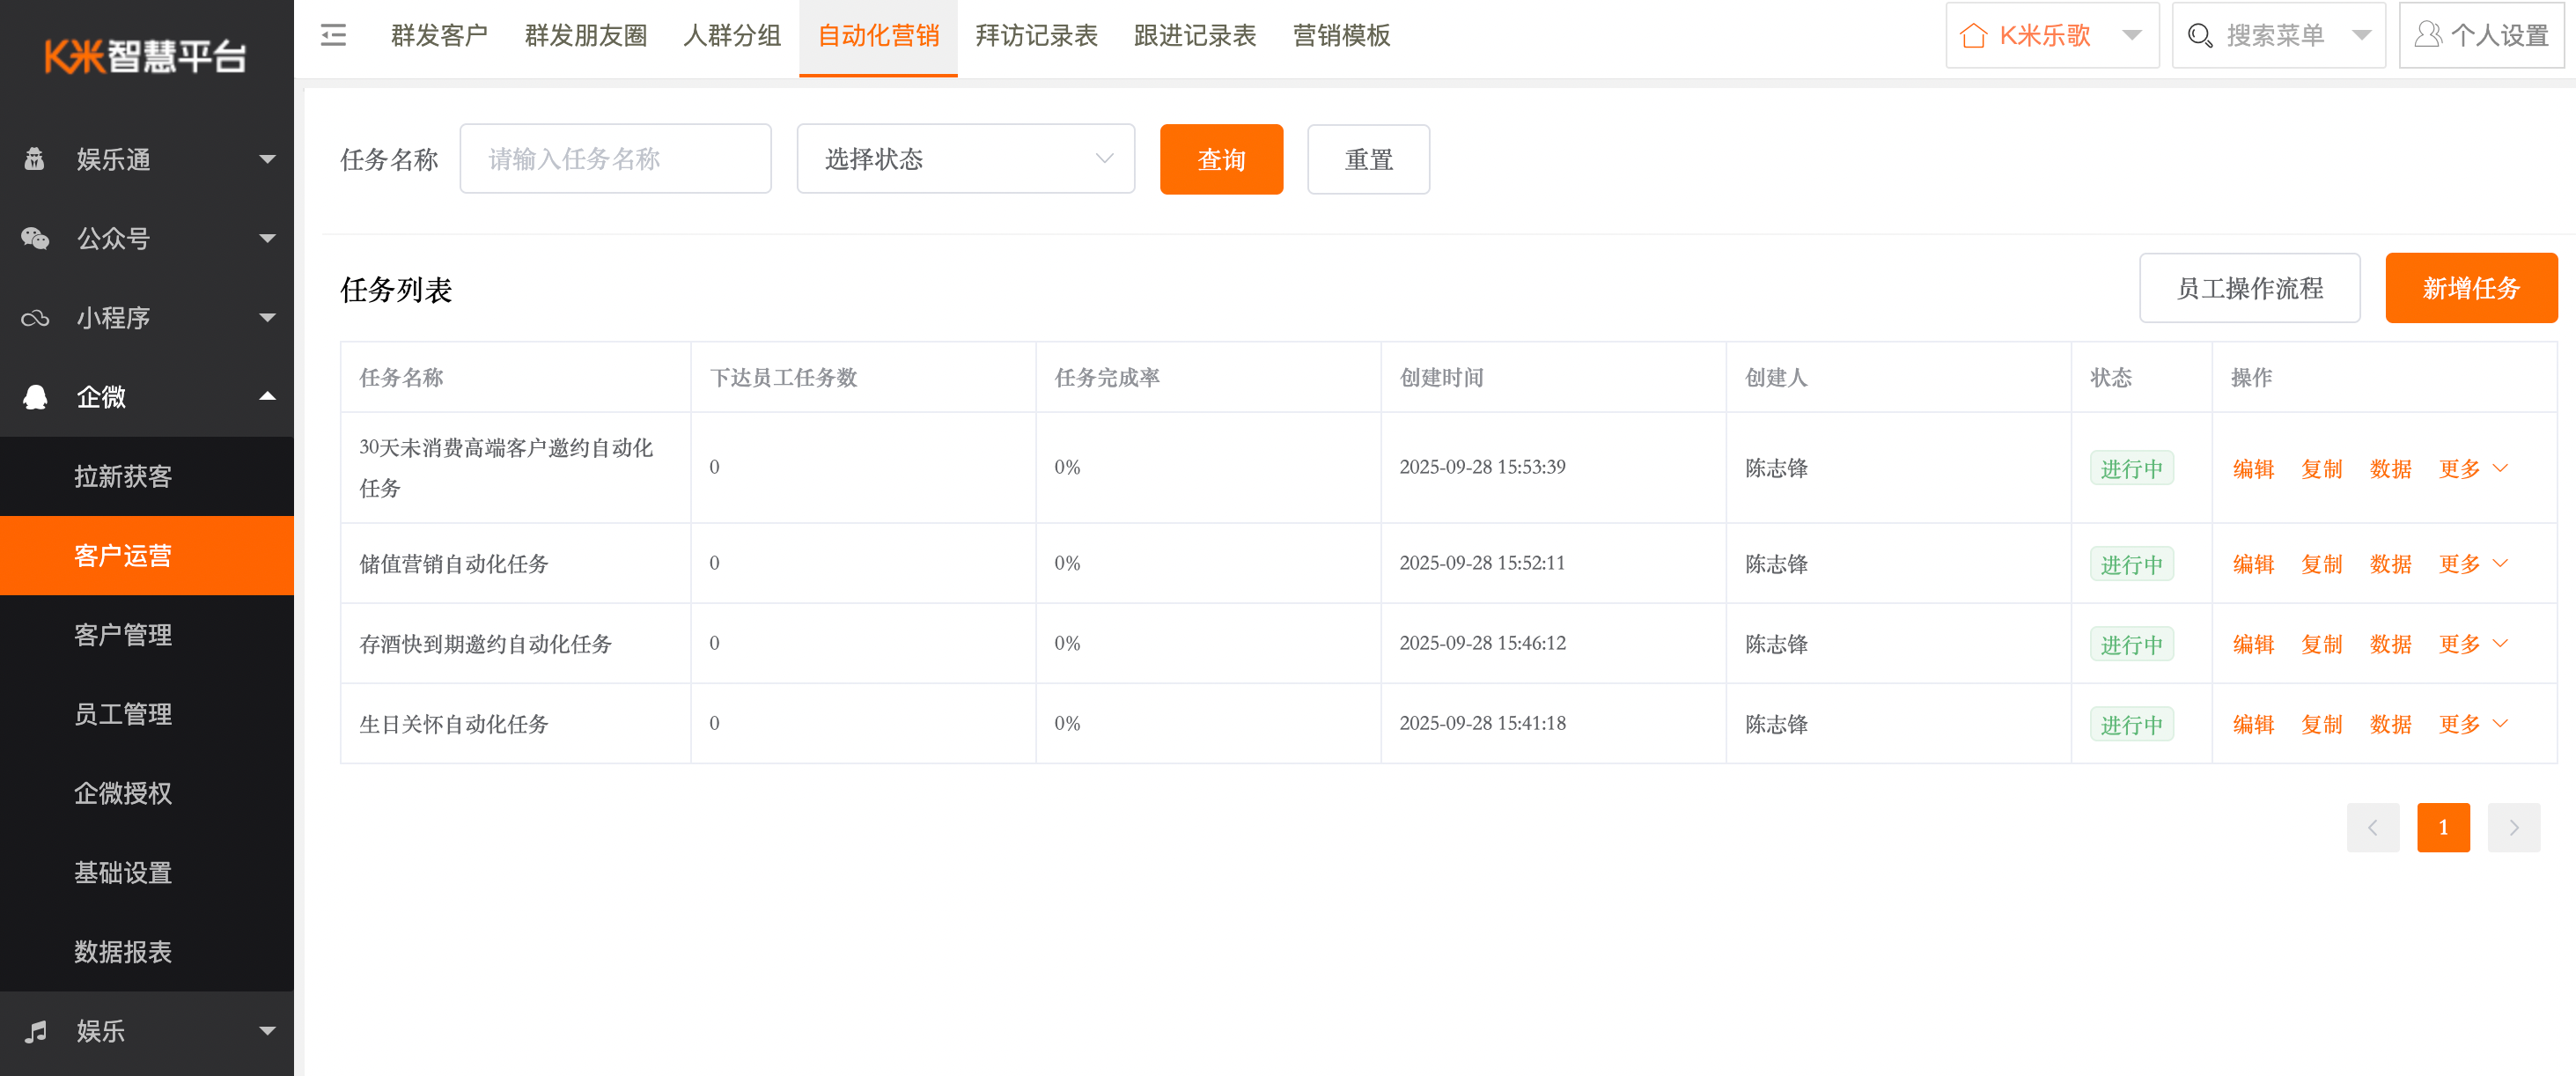2576x1076 pixels.
Task: Click the 娱乐通 sidebar icon
Action: coord(35,159)
